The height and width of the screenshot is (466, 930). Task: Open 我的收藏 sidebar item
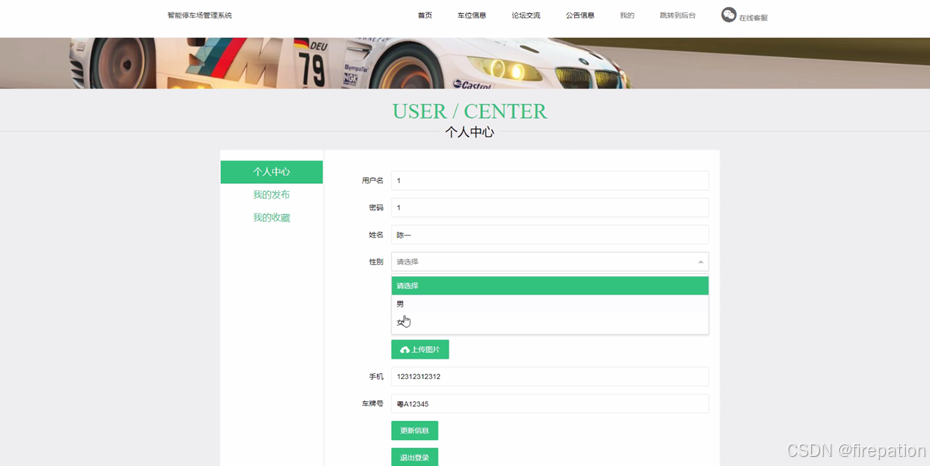click(x=272, y=218)
